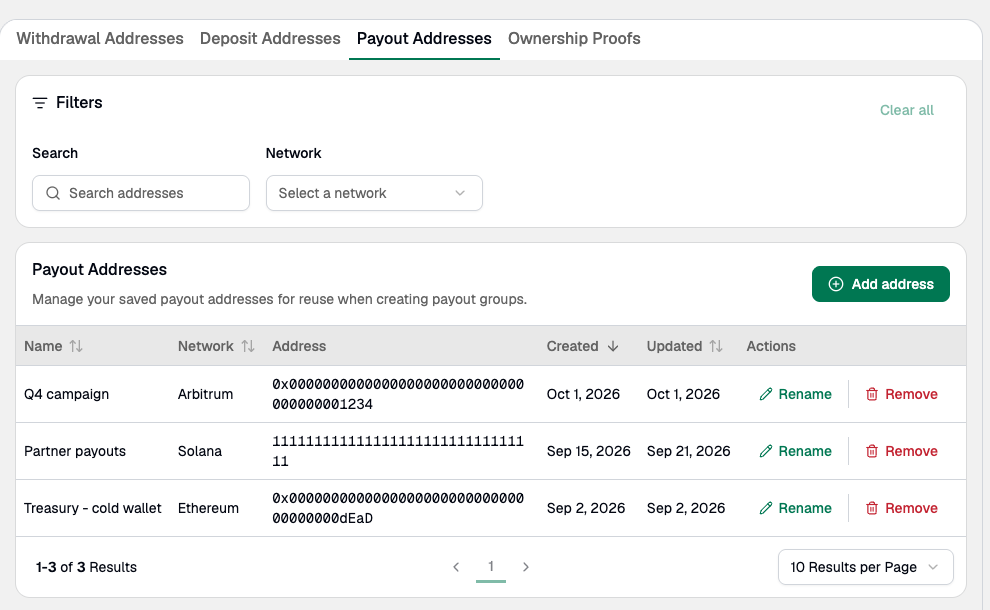Viewport: 990px width, 610px height.
Task: Click the address ending in dEaD
Action: [398, 508]
